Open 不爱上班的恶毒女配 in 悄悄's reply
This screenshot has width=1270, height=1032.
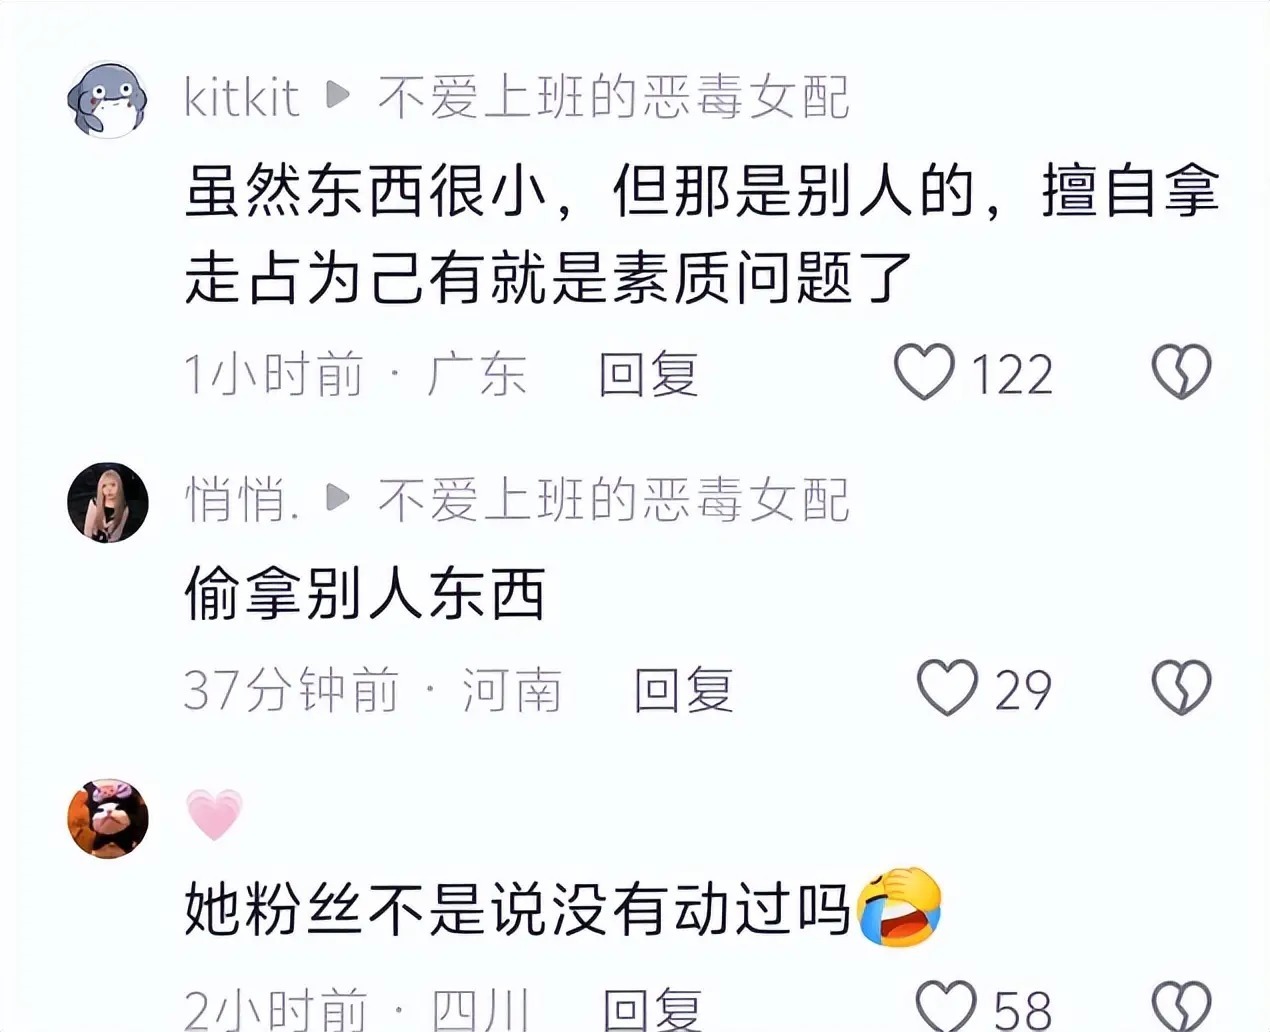613,500
